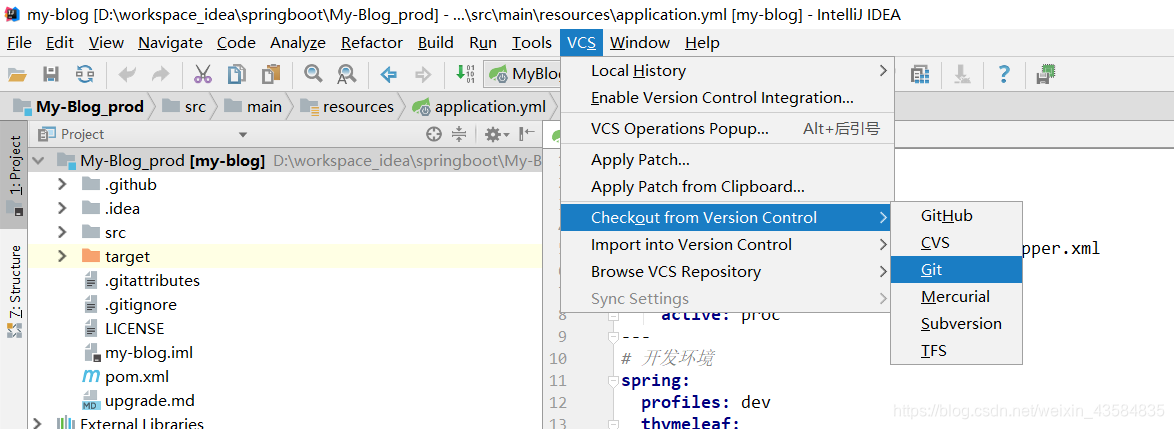Expand External Libraries node
1174x429 pixels.
click(x=39, y=424)
